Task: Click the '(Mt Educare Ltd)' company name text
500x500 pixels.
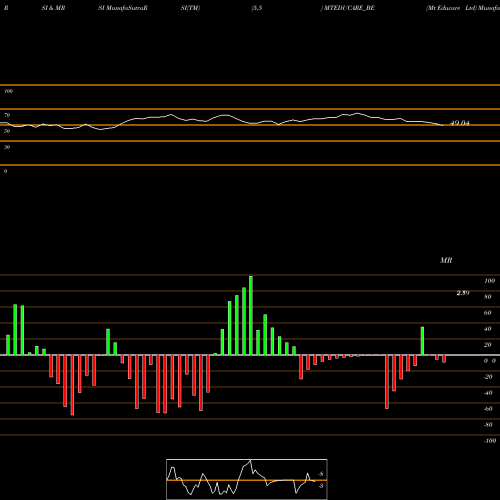Action: click(x=451, y=8)
